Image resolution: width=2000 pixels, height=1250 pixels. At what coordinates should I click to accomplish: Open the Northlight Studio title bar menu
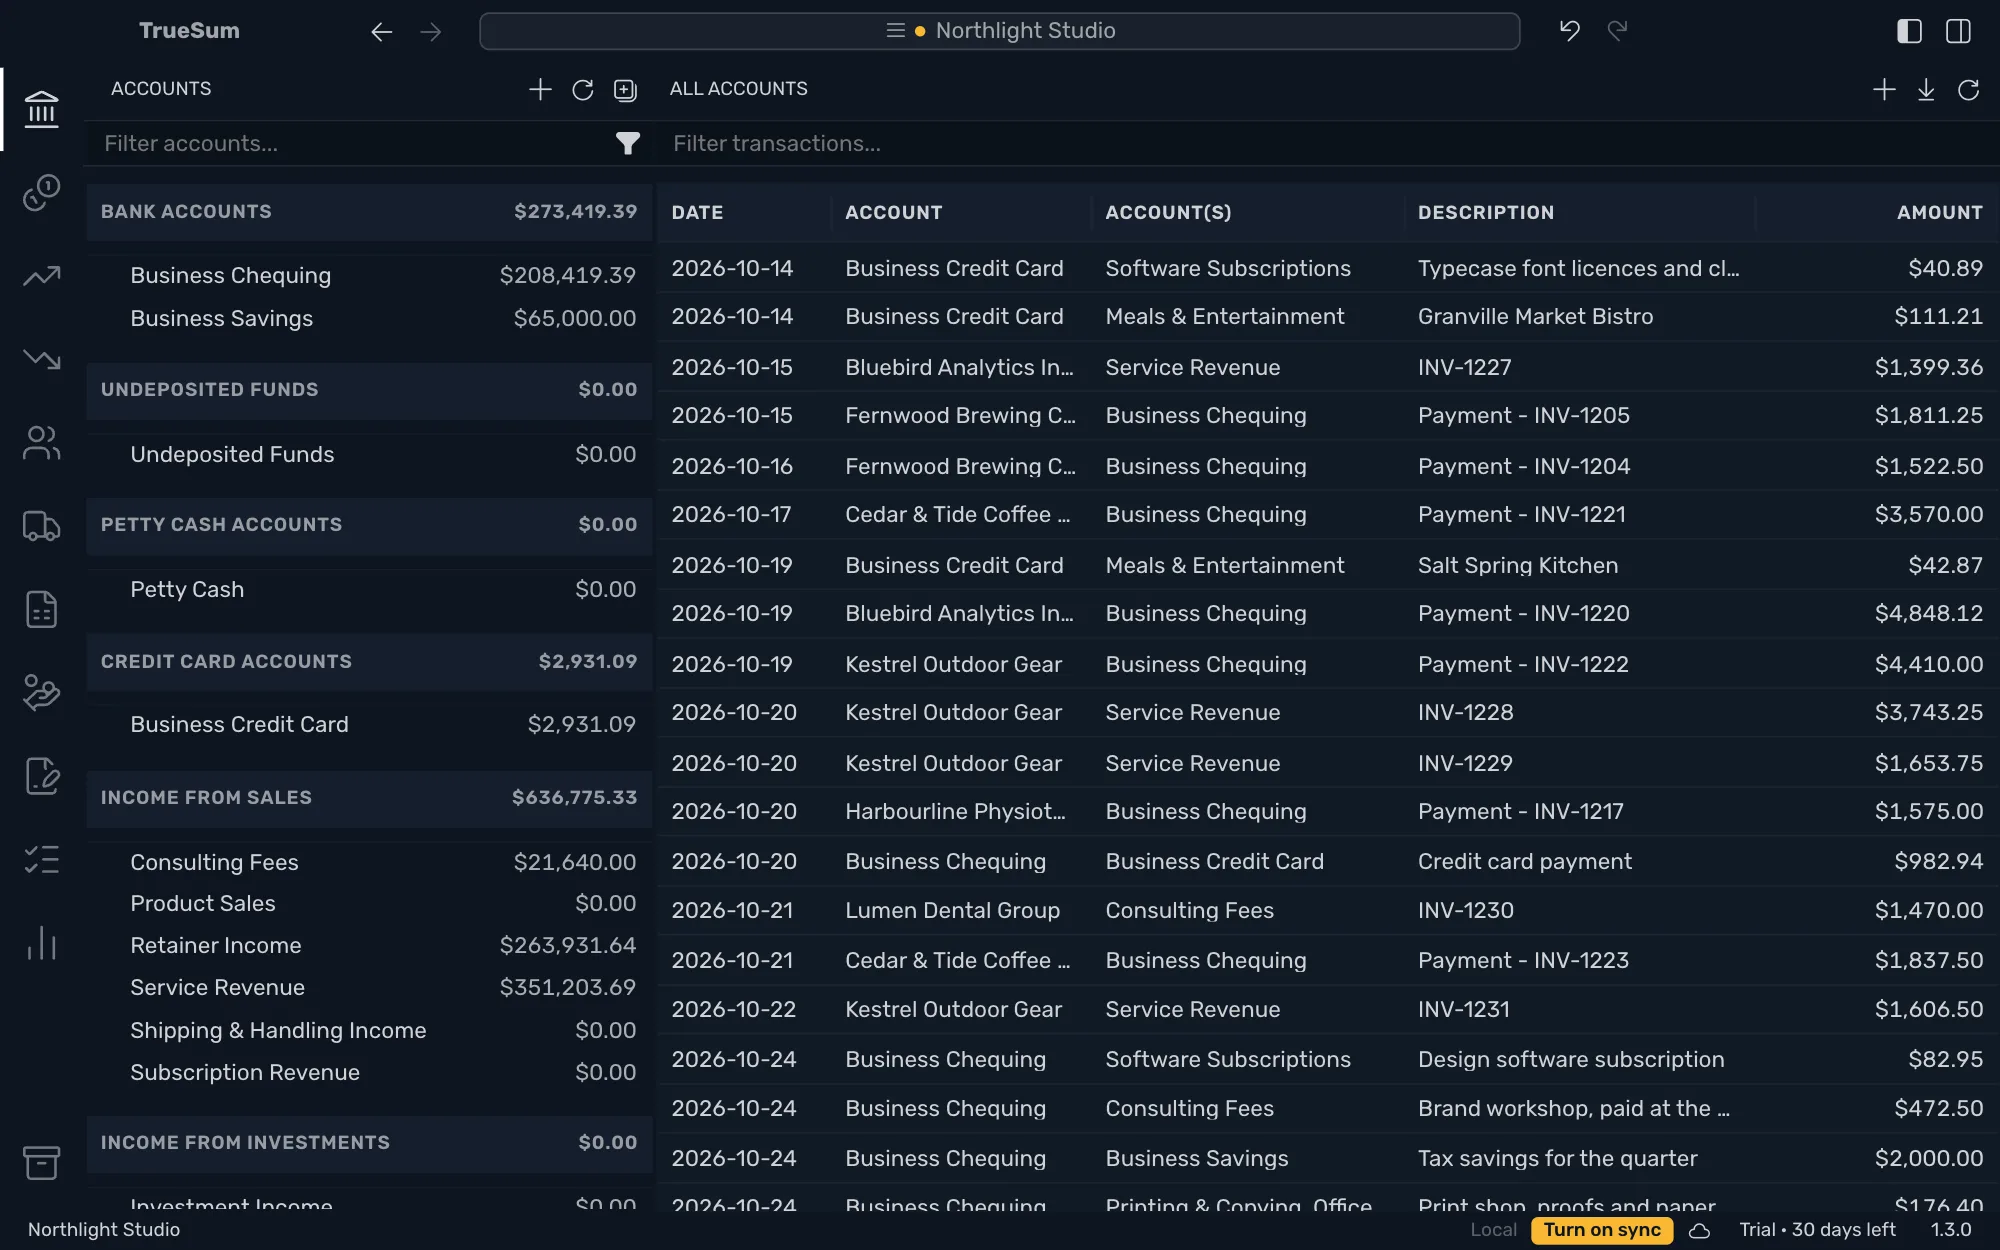[999, 31]
